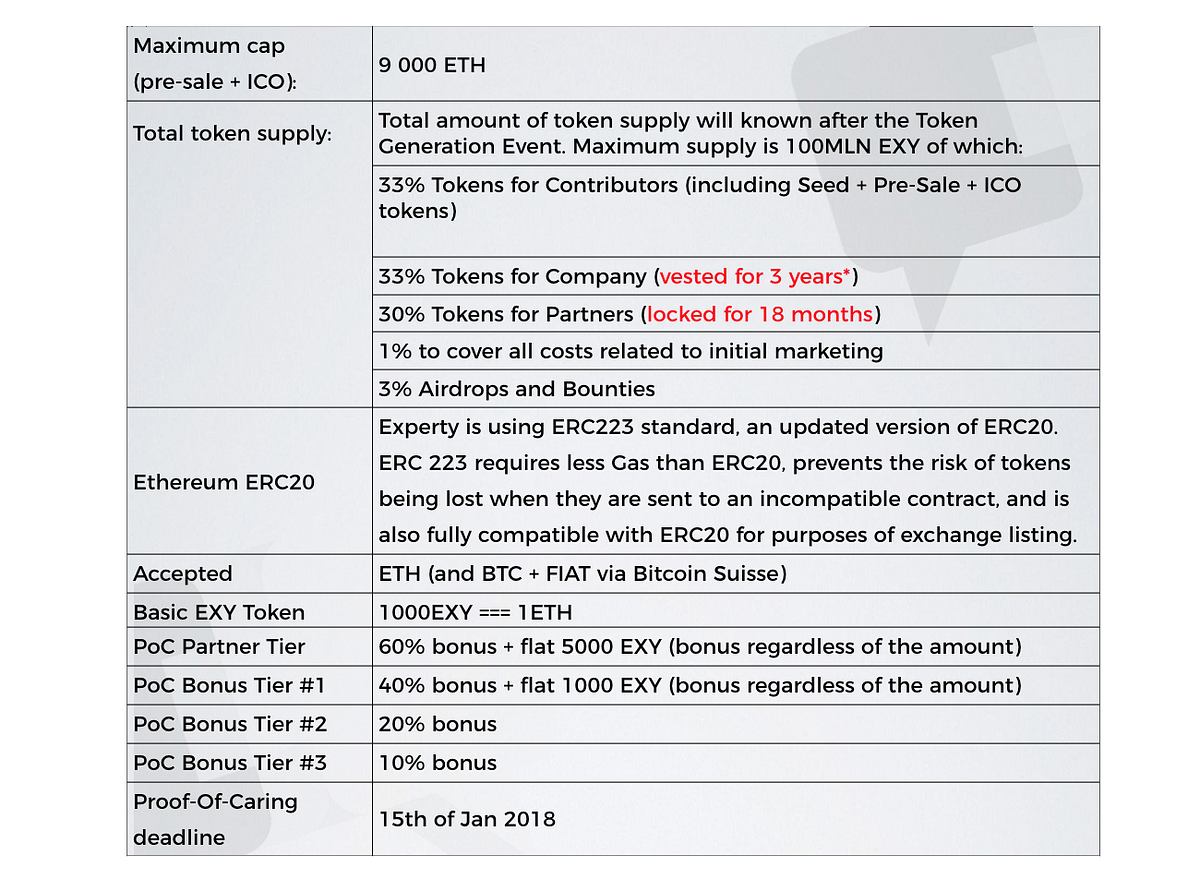Click the '15th of Jan 2018' deadline value
This screenshot has width=1200, height=882.
[x=467, y=819]
